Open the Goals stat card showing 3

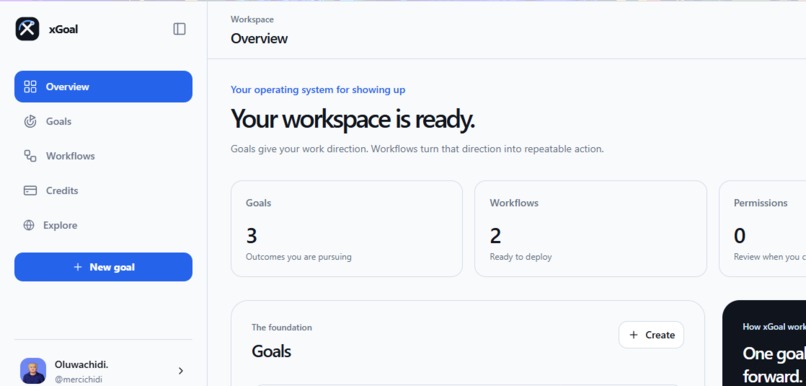[346, 228]
